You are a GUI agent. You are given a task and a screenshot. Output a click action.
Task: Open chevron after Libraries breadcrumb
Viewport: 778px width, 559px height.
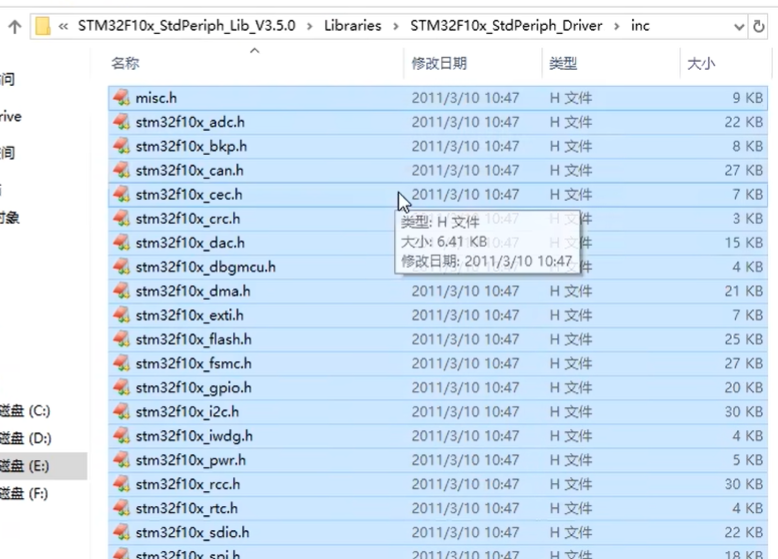point(395,26)
